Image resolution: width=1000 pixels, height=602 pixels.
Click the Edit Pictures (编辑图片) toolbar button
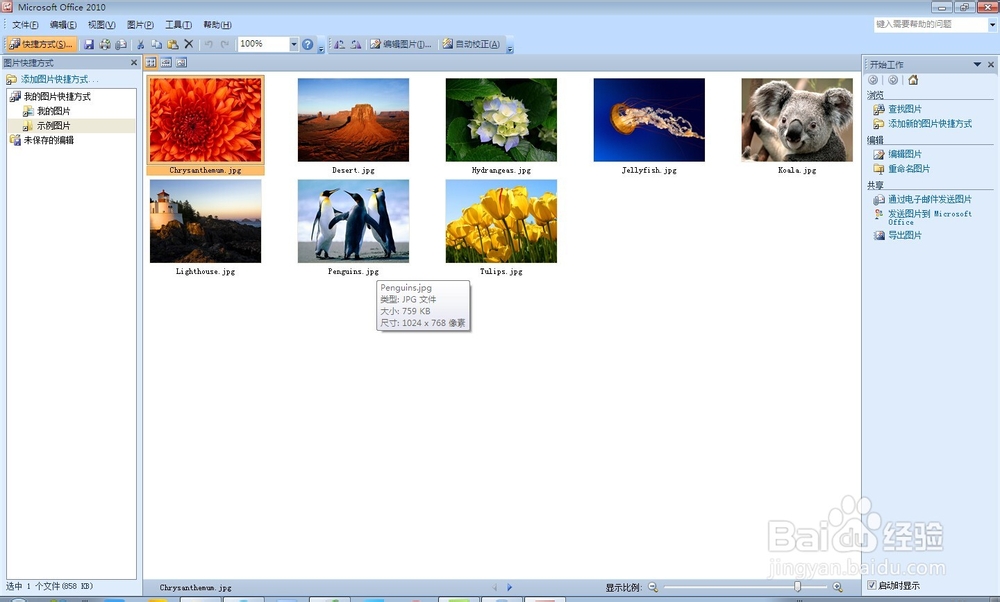coord(401,44)
